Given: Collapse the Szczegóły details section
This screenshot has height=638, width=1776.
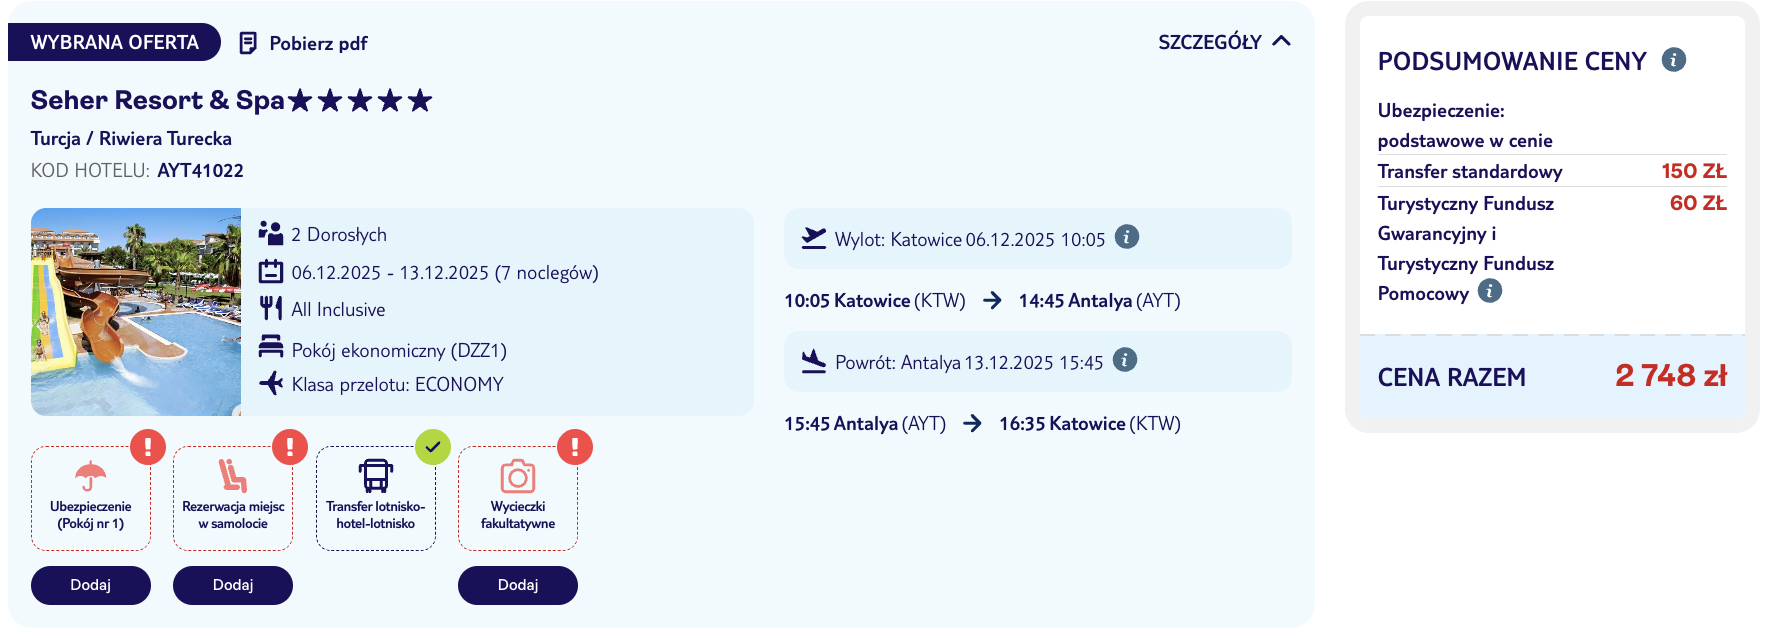Looking at the screenshot, I should pyautogui.click(x=1210, y=42).
